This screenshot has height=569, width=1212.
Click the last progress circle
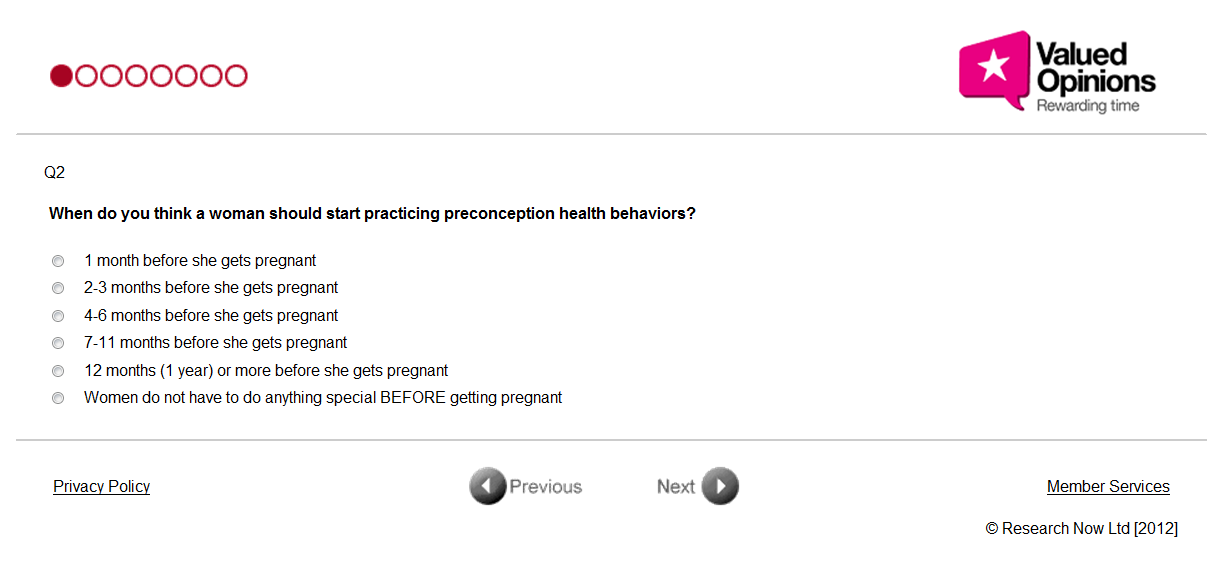[x=236, y=76]
